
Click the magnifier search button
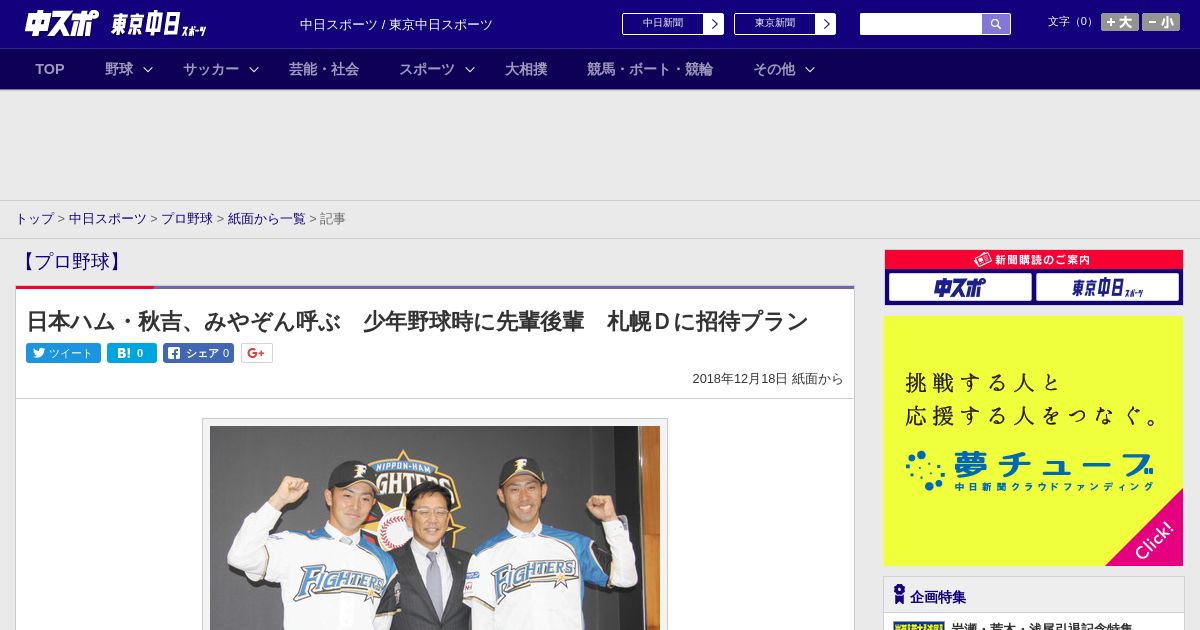click(x=996, y=24)
